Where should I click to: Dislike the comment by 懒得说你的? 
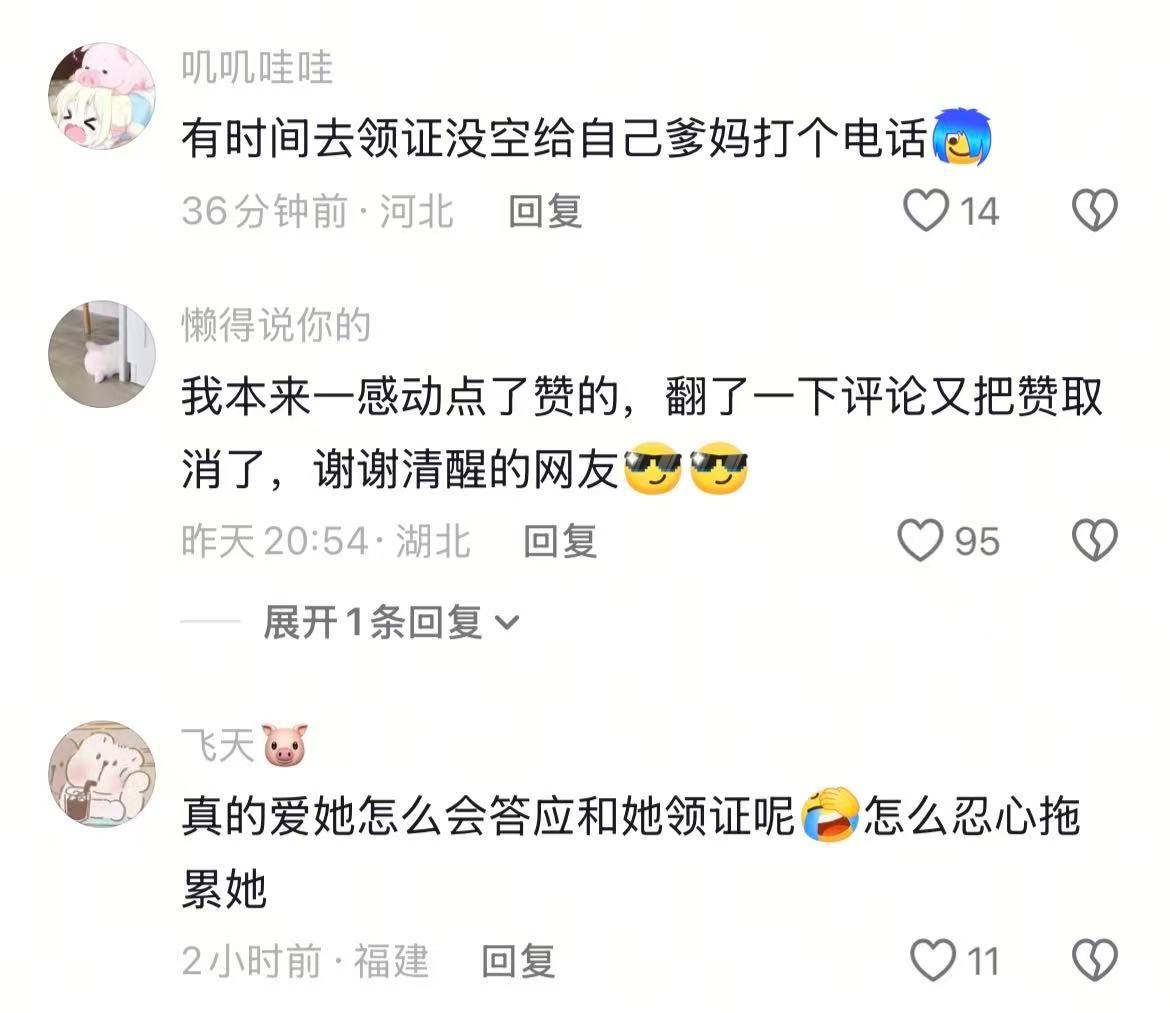1094,540
